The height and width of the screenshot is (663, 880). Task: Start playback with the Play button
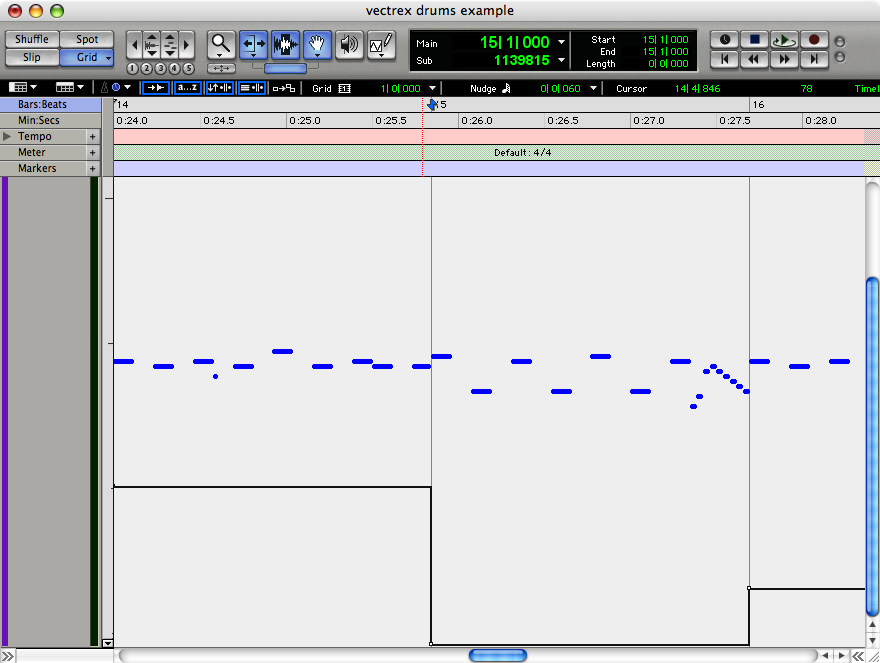coord(784,40)
